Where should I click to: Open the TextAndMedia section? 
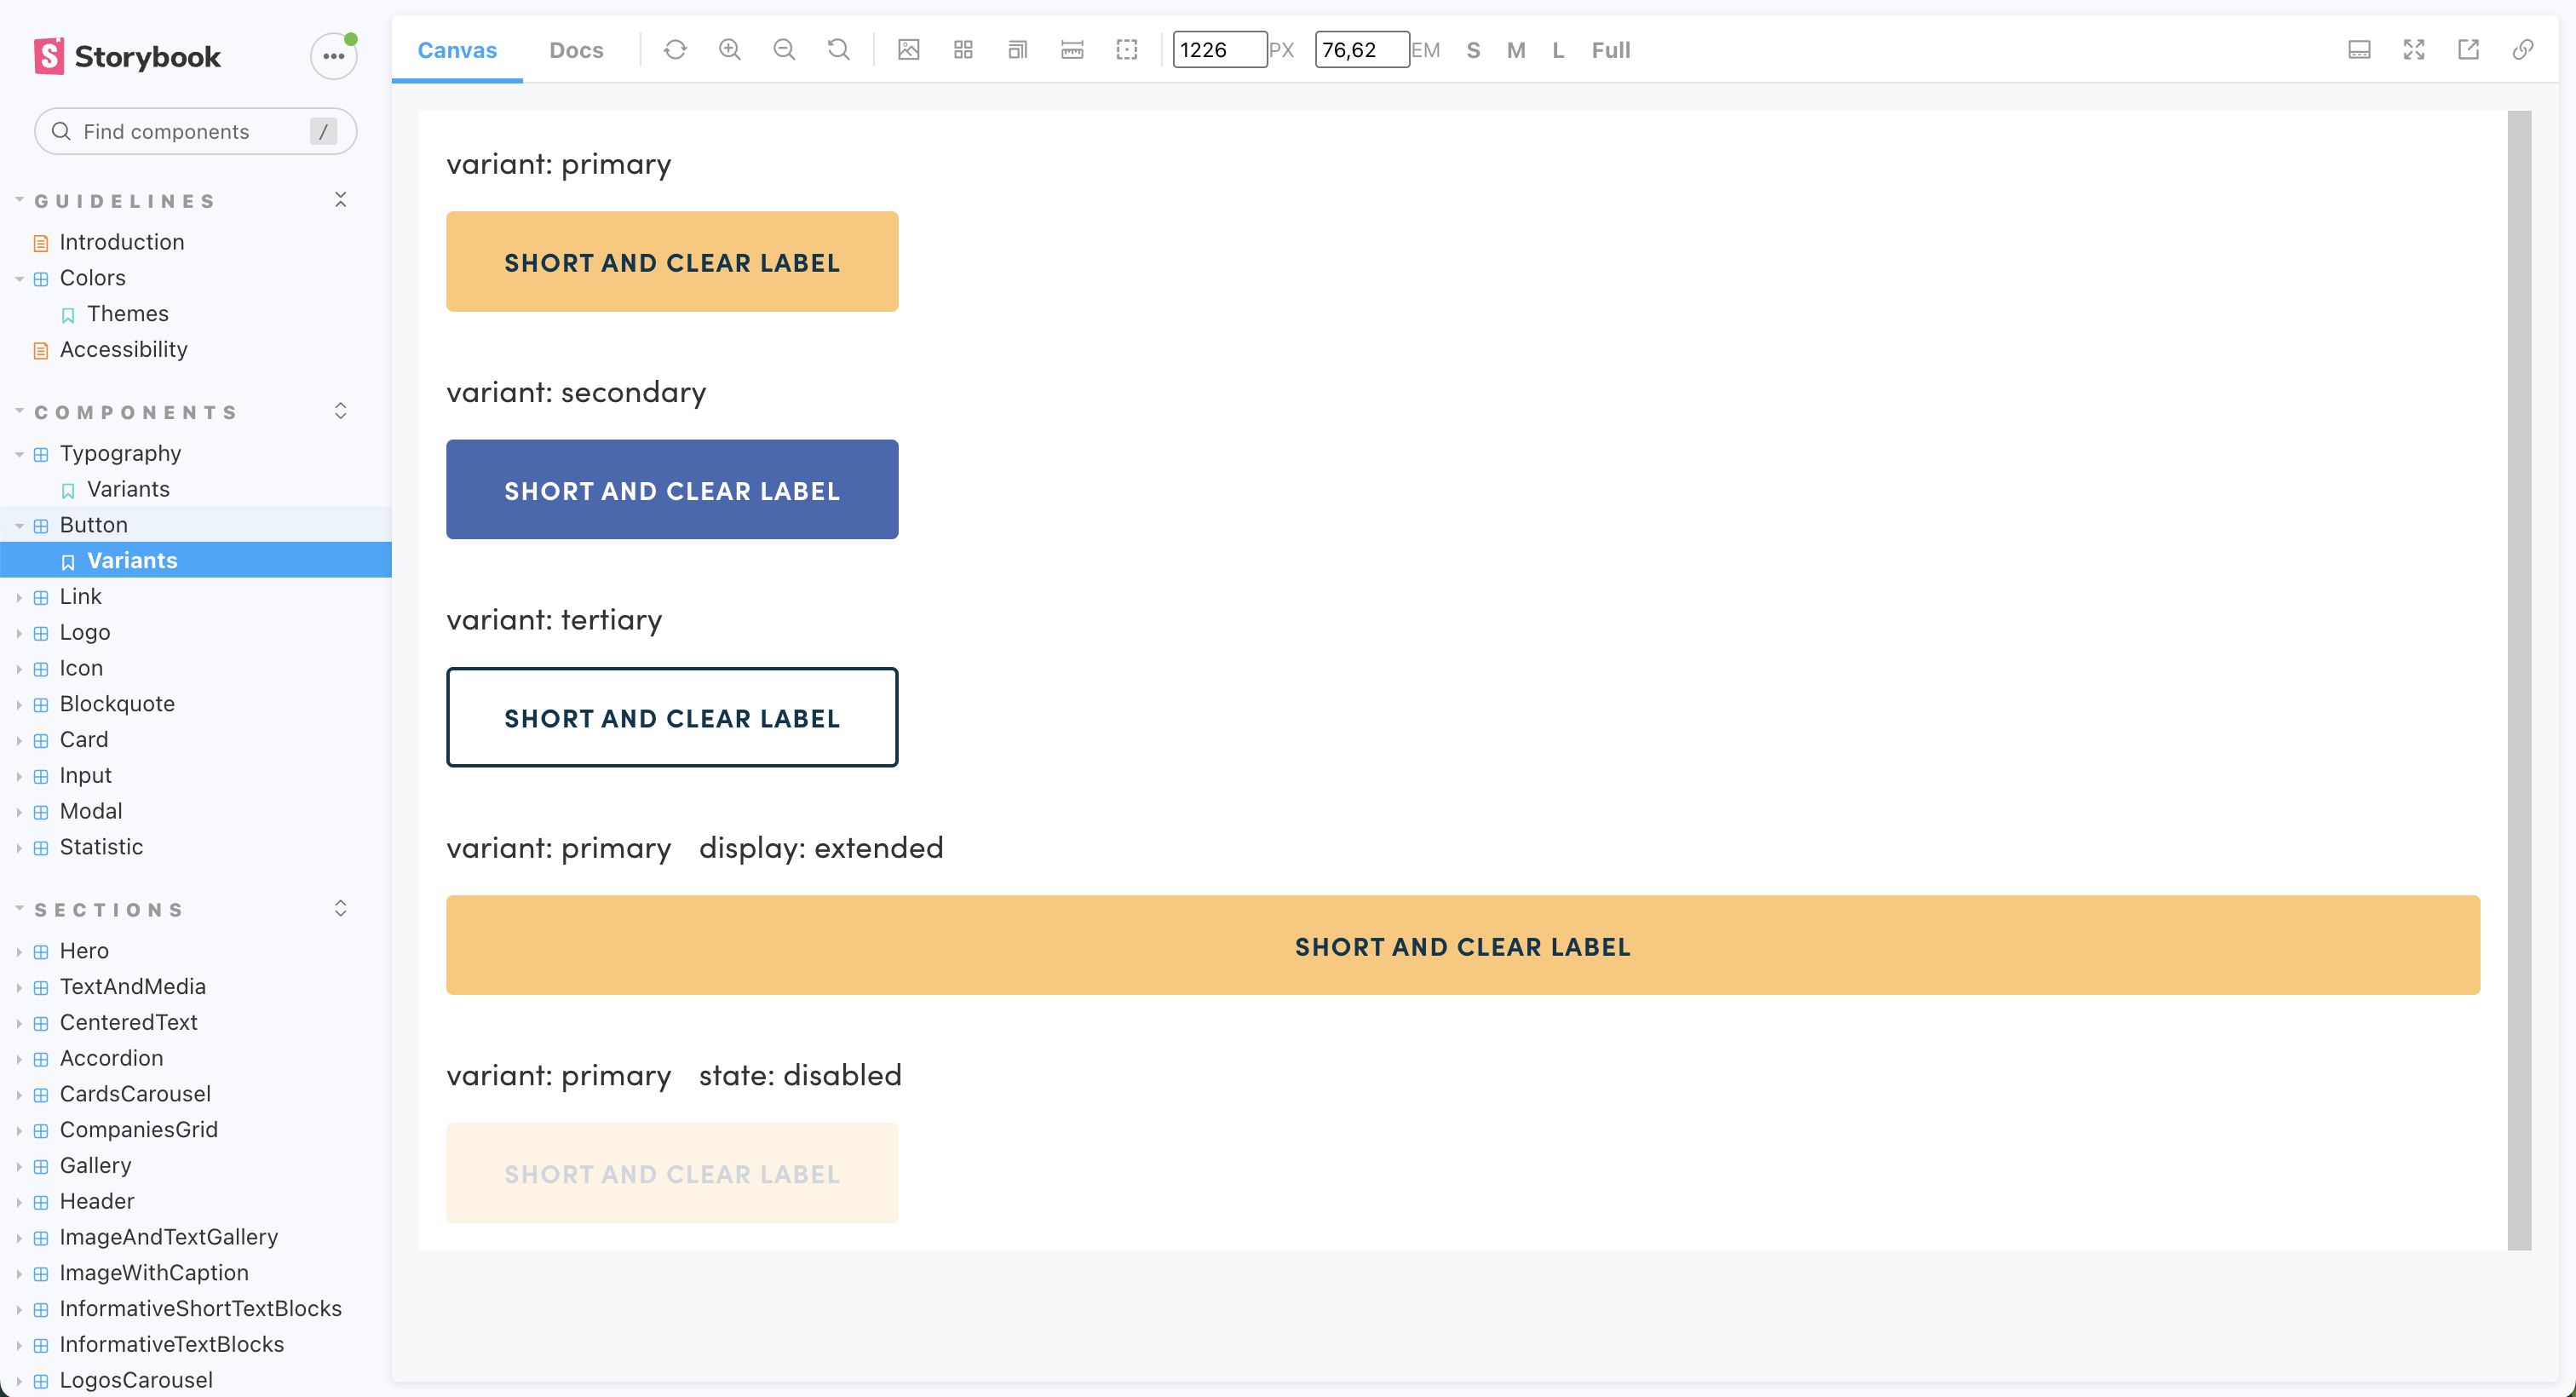click(133, 987)
